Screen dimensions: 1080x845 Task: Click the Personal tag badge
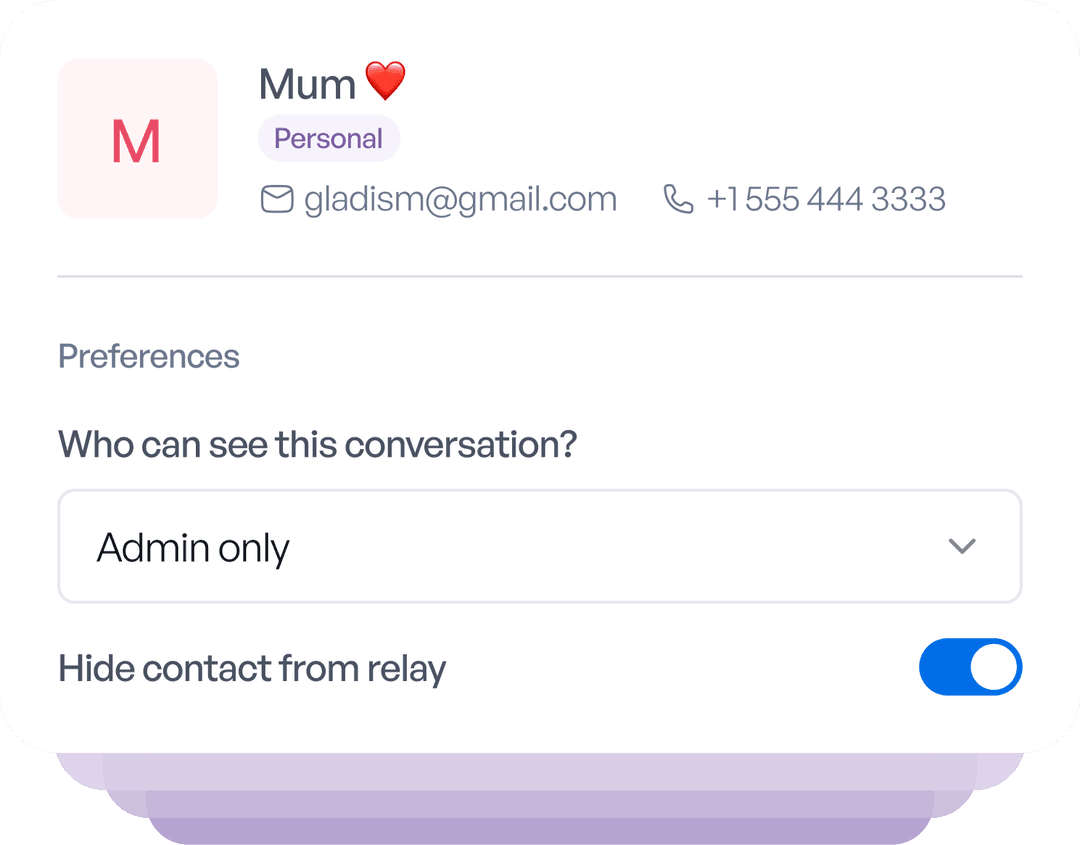tap(328, 139)
